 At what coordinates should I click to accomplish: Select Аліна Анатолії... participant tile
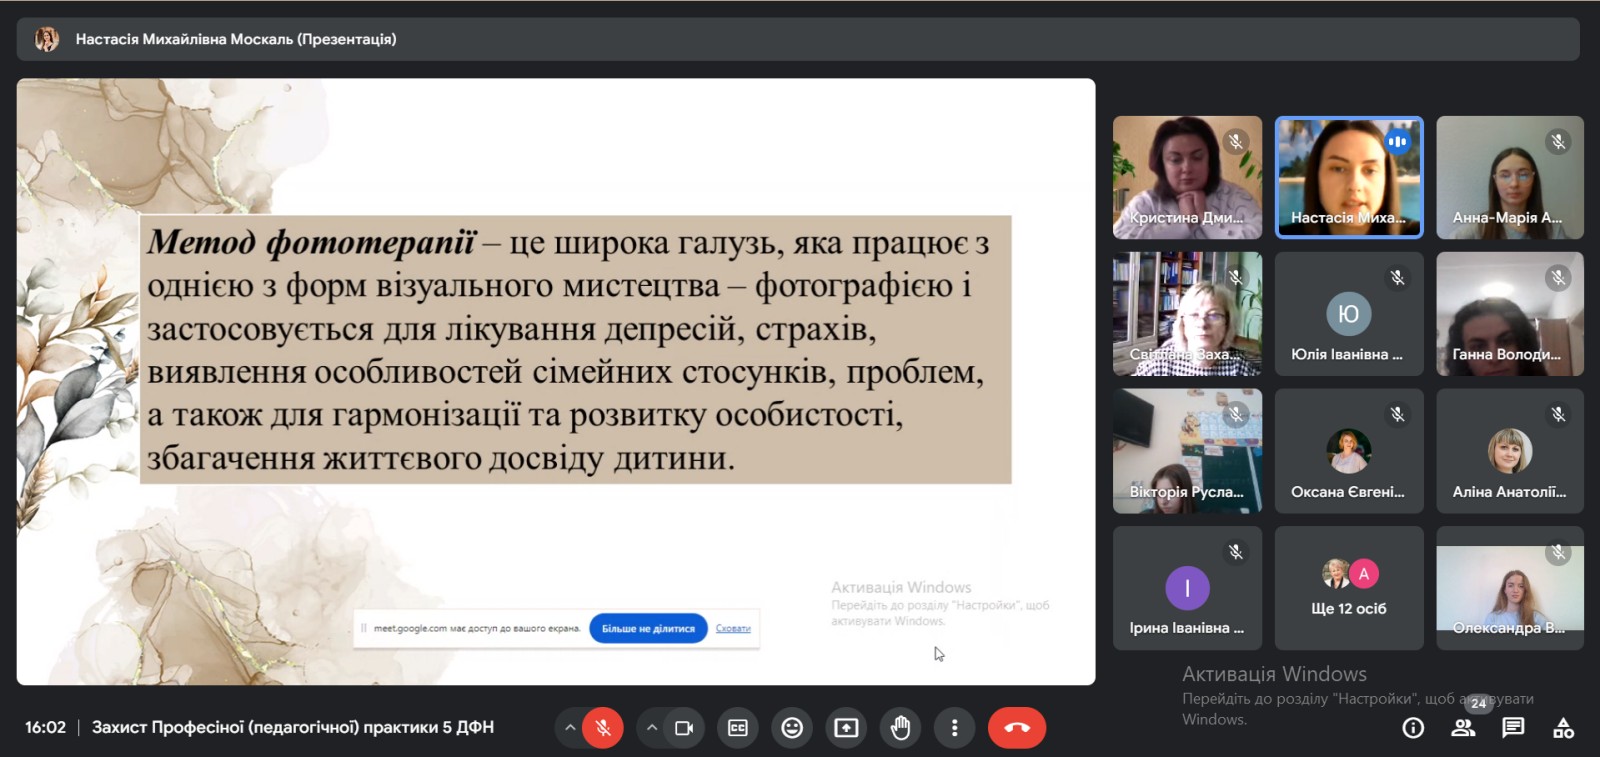click(1510, 451)
